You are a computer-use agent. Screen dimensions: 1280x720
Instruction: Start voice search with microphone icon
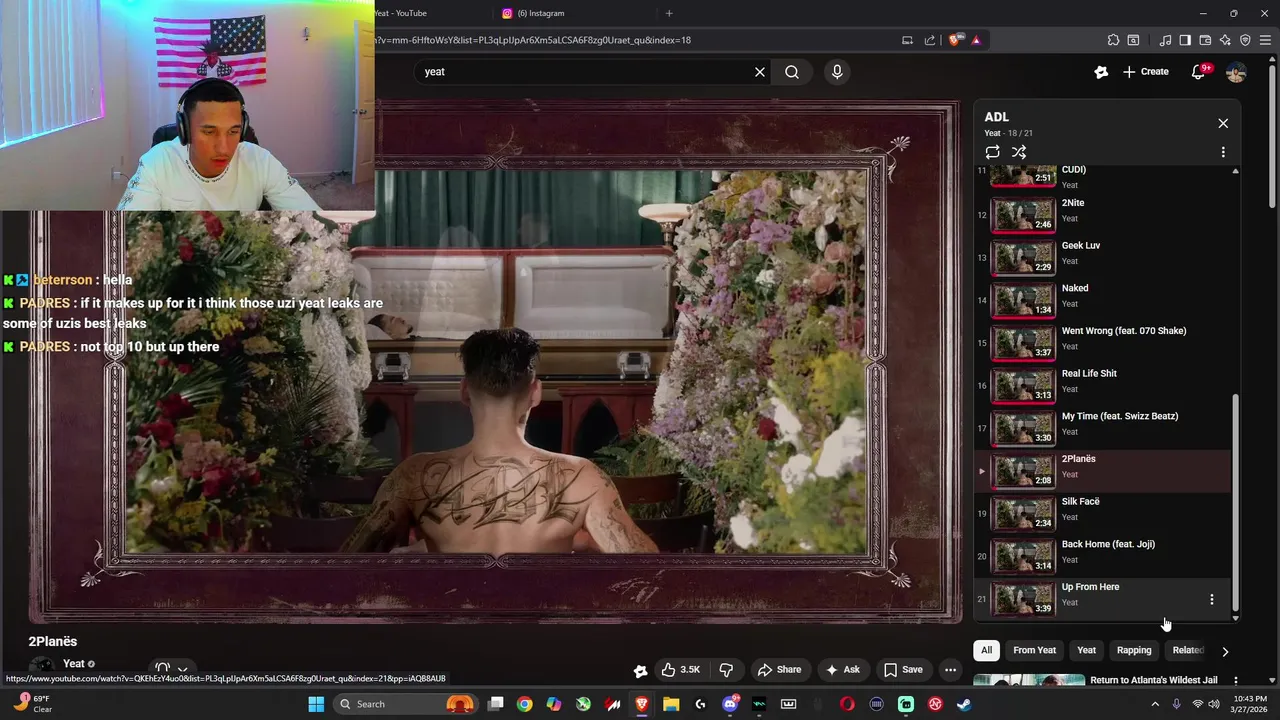click(x=837, y=72)
